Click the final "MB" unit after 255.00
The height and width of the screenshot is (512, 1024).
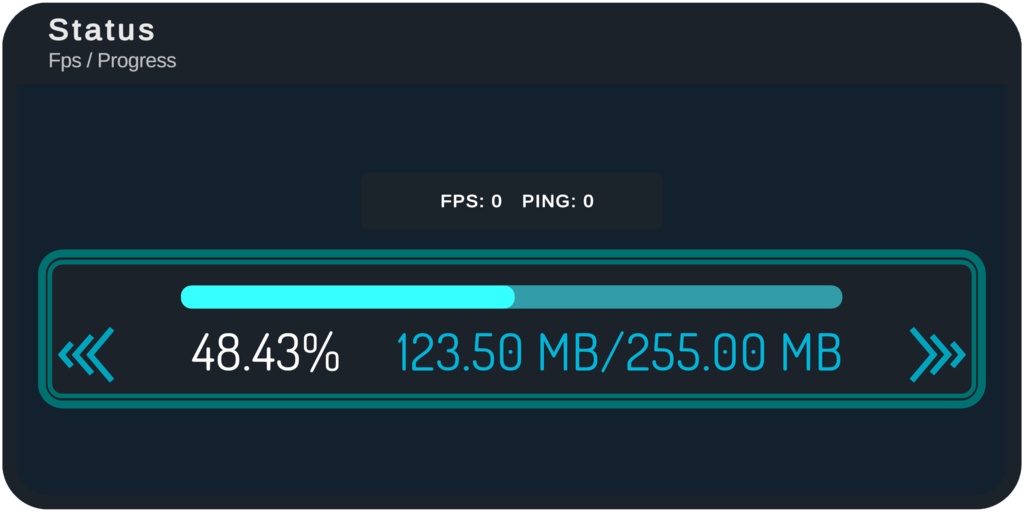click(811, 353)
